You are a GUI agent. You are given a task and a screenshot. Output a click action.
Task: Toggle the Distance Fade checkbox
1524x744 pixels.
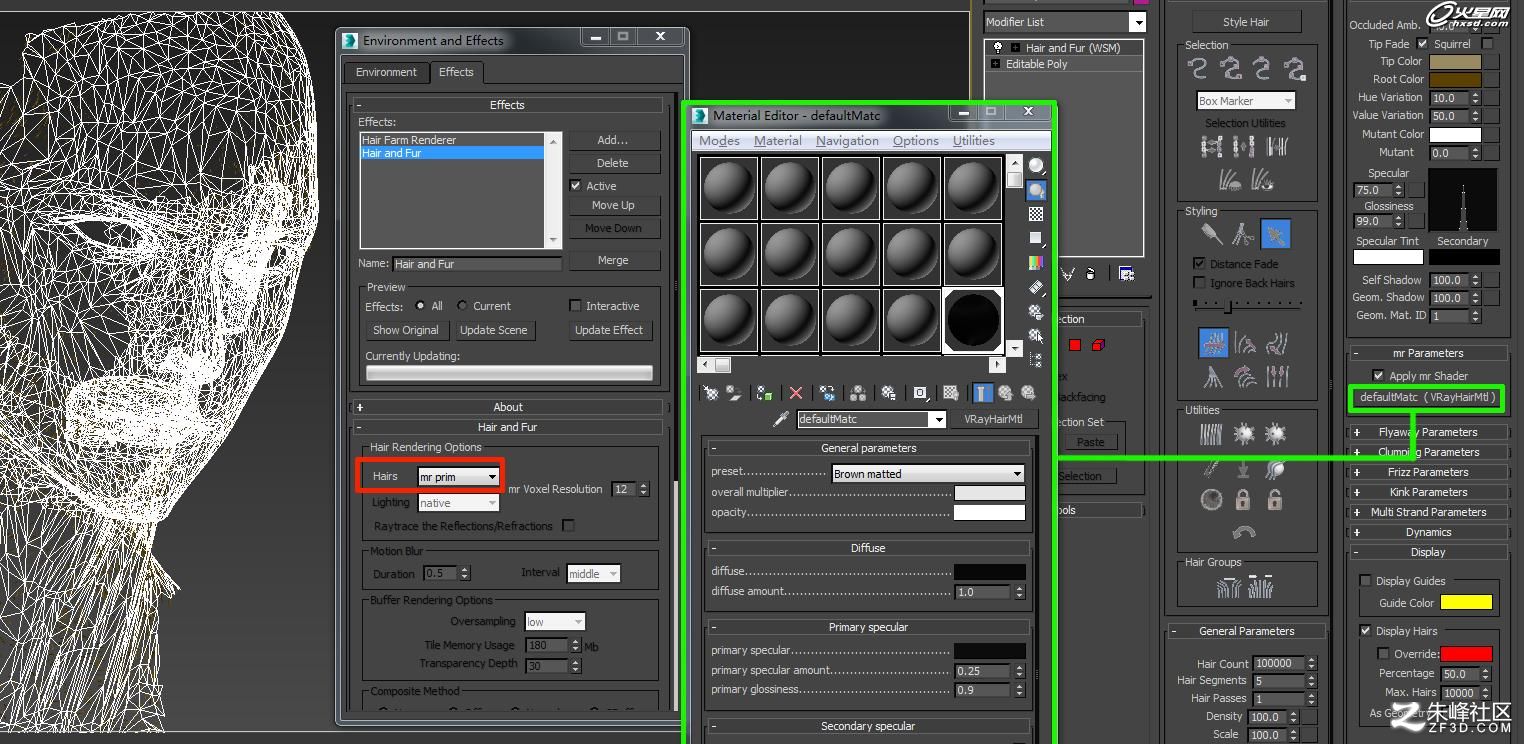(1199, 263)
